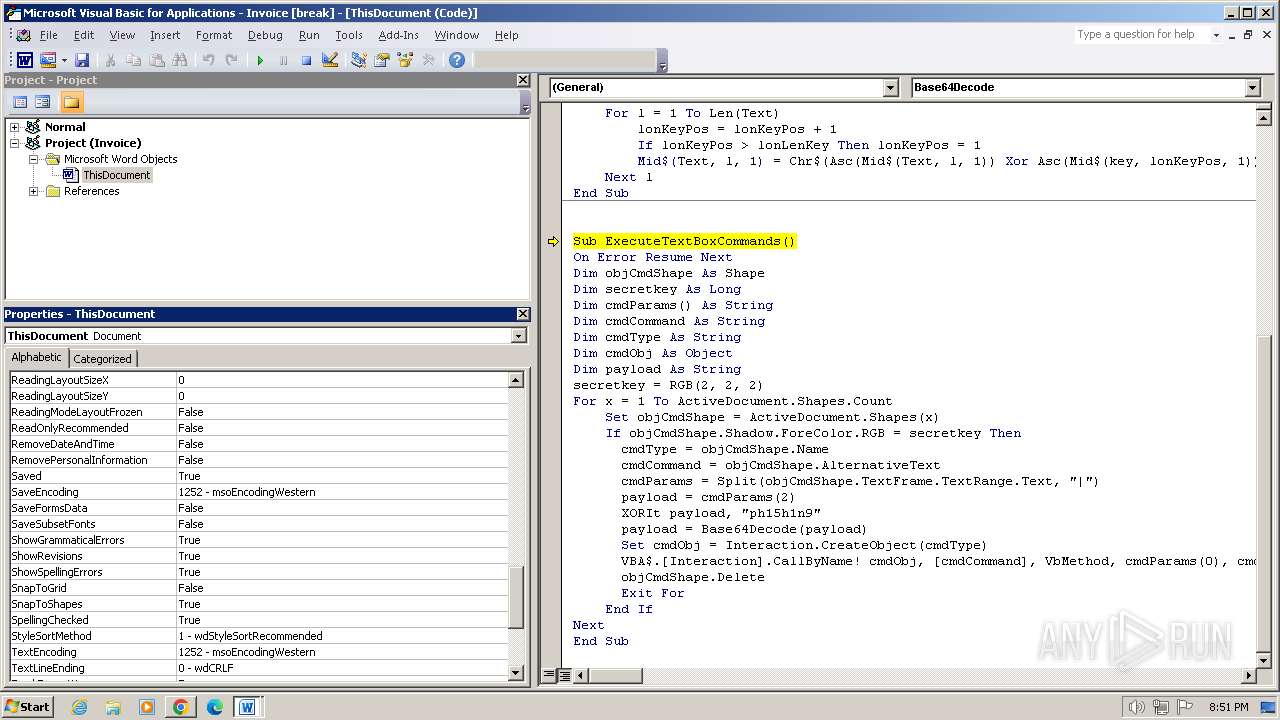
Task: Save the Invoice project via floppy icon
Action: pyautogui.click(x=82, y=60)
